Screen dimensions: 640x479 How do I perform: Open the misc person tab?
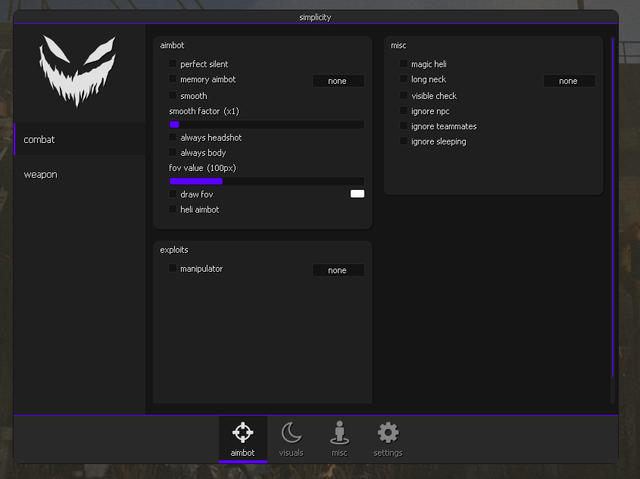340,439
